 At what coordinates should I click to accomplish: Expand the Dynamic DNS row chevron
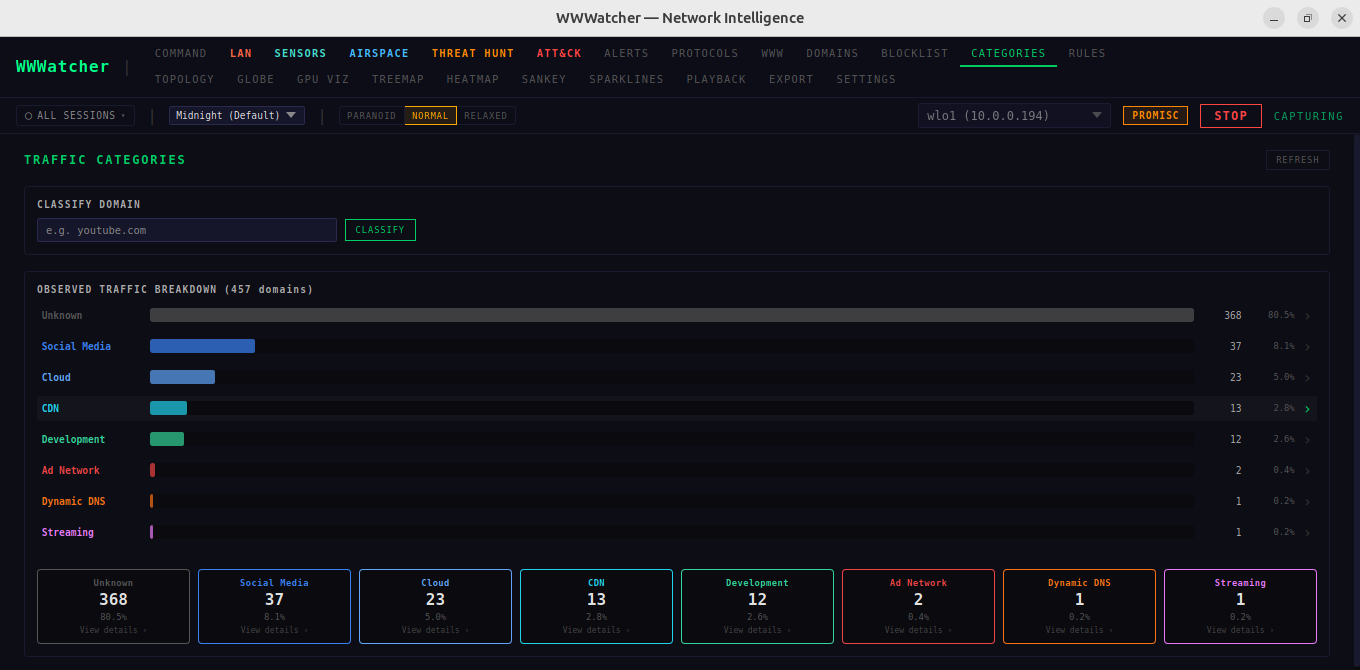(1308, 502)
